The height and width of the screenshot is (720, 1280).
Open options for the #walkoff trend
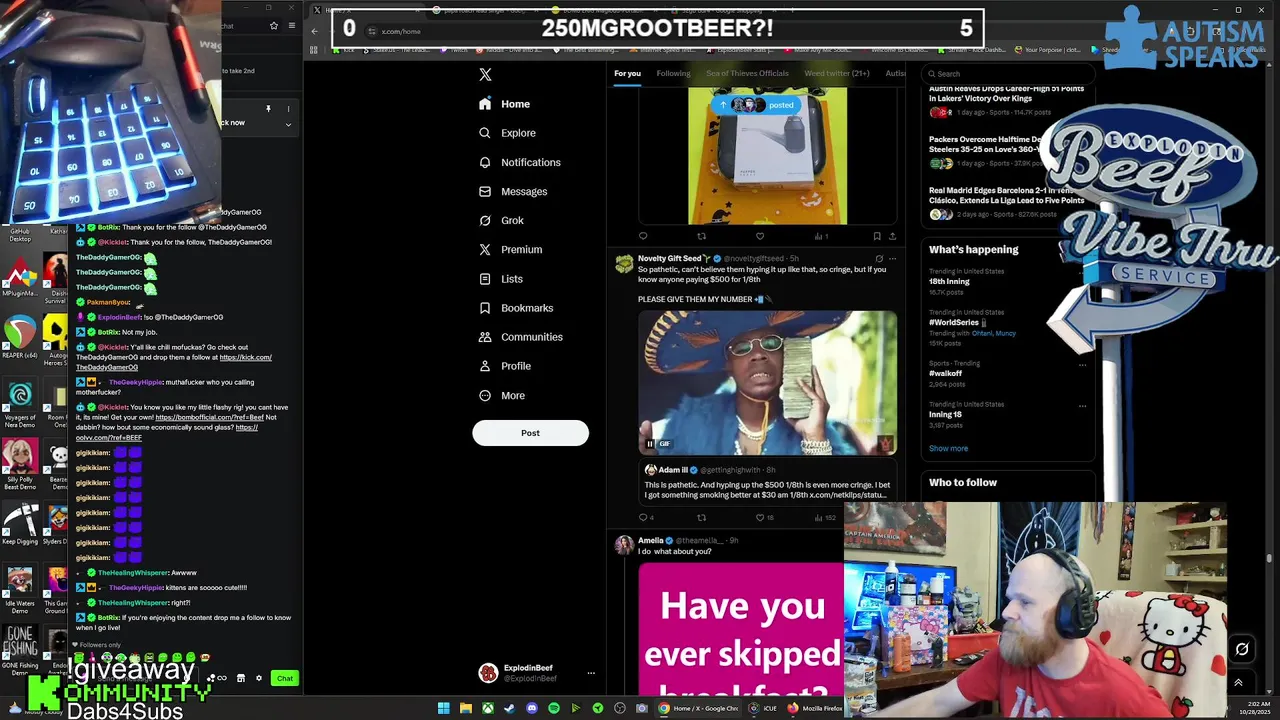(1082, 364)
